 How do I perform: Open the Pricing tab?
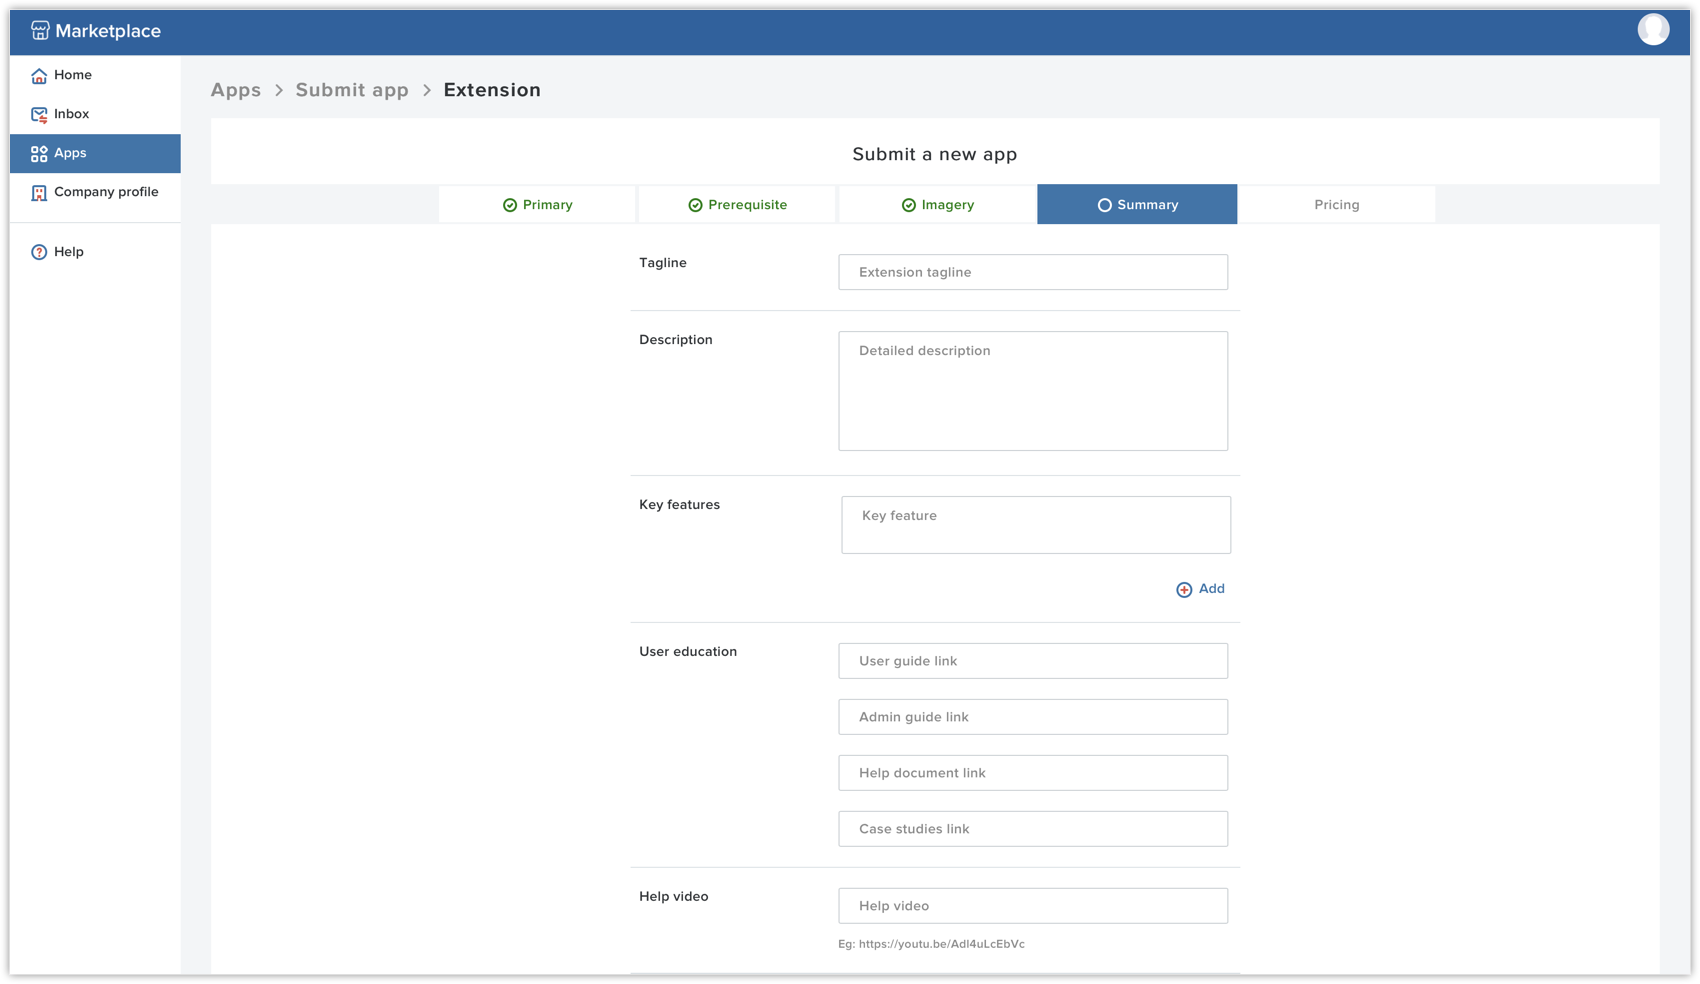click(1337, 204)
